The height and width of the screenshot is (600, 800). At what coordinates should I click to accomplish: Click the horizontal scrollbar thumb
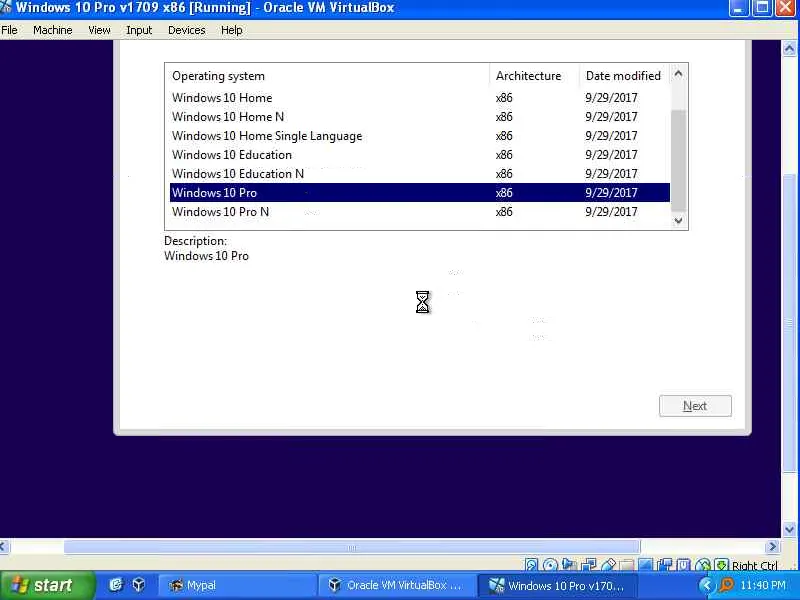pos(352,547)
